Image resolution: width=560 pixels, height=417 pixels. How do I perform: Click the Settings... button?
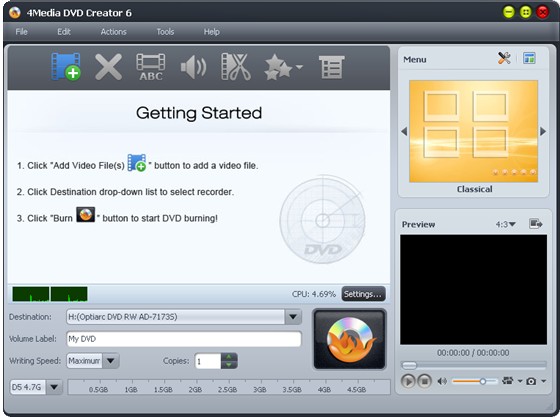[x=363, y=294]
